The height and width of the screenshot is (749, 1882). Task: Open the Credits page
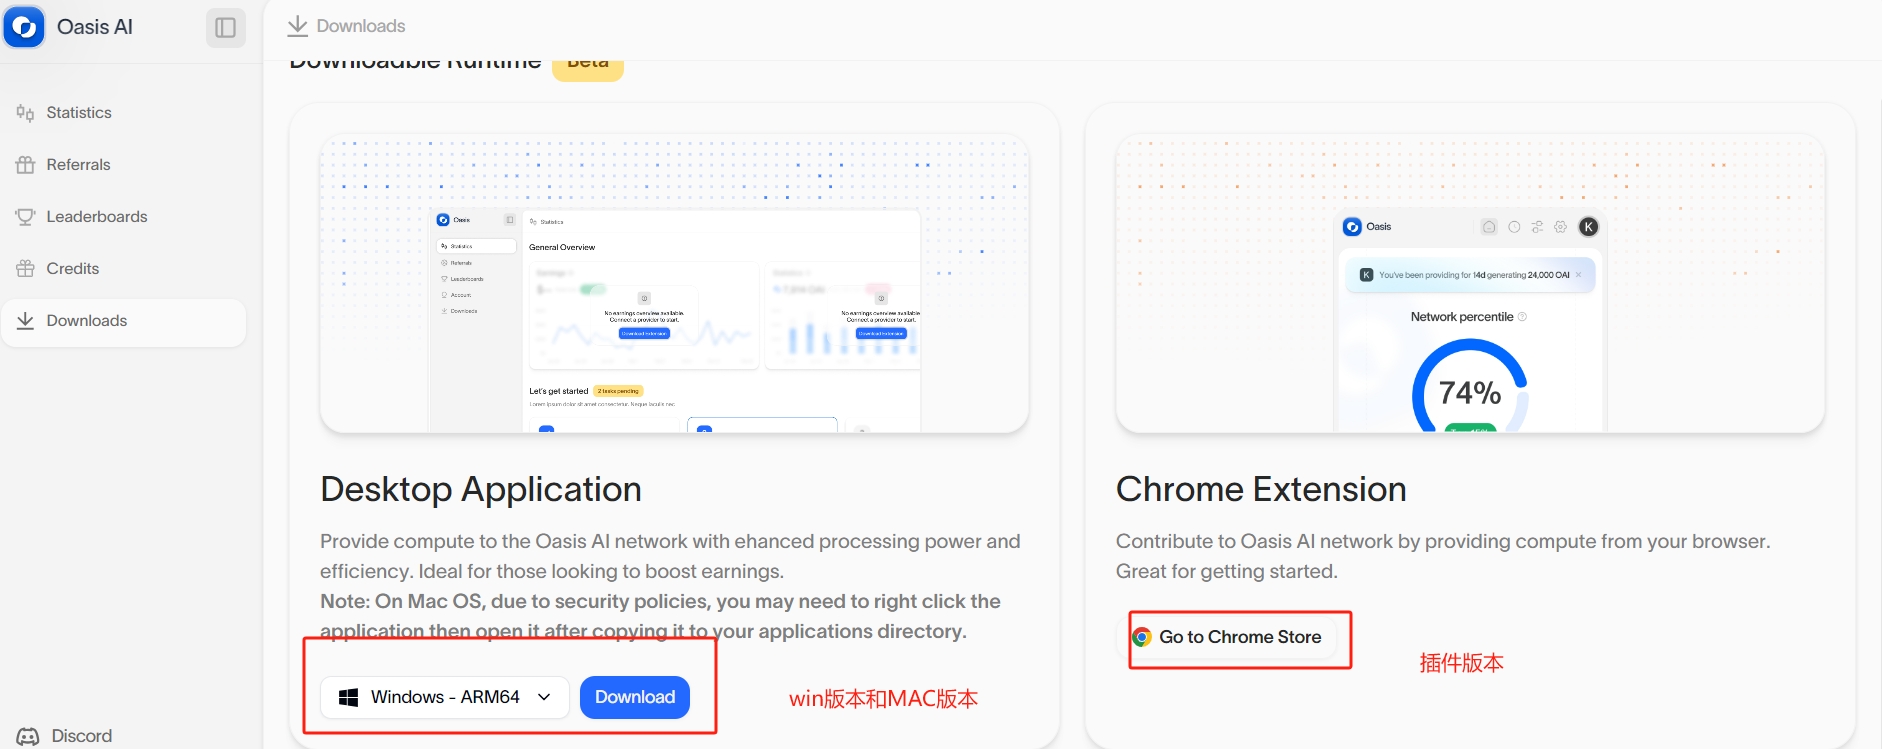pyautogui.click(x=124, y=269)
